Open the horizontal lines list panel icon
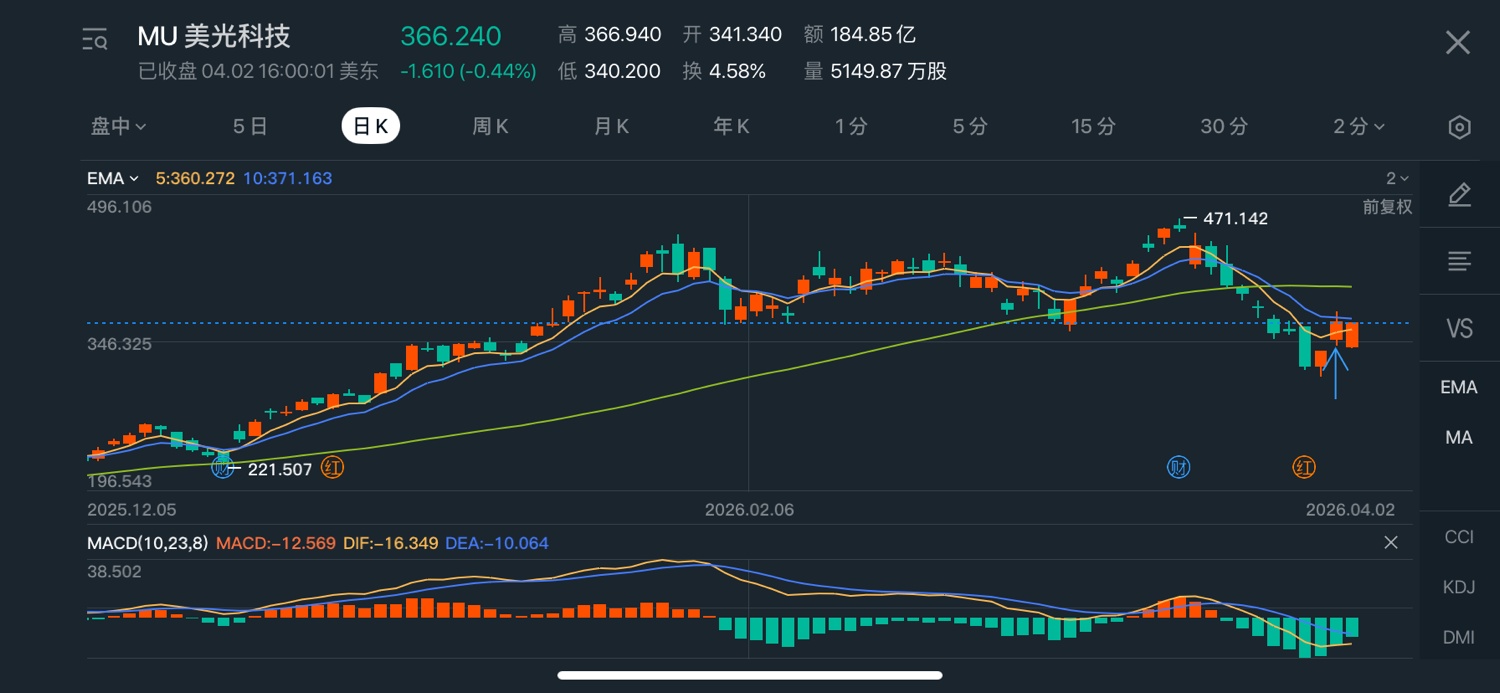 point(1459,262)
